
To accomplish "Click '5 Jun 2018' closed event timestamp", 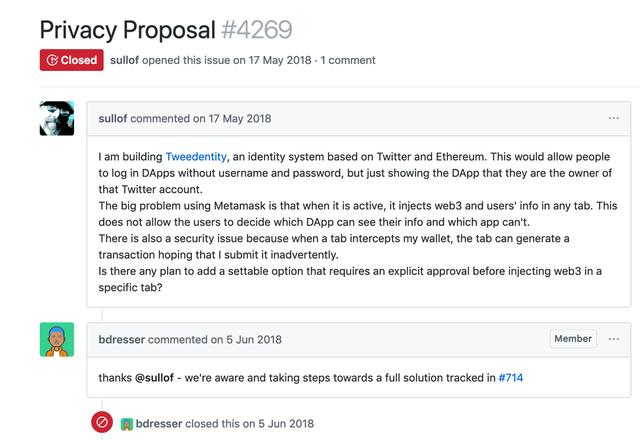I will pos(286,424).
